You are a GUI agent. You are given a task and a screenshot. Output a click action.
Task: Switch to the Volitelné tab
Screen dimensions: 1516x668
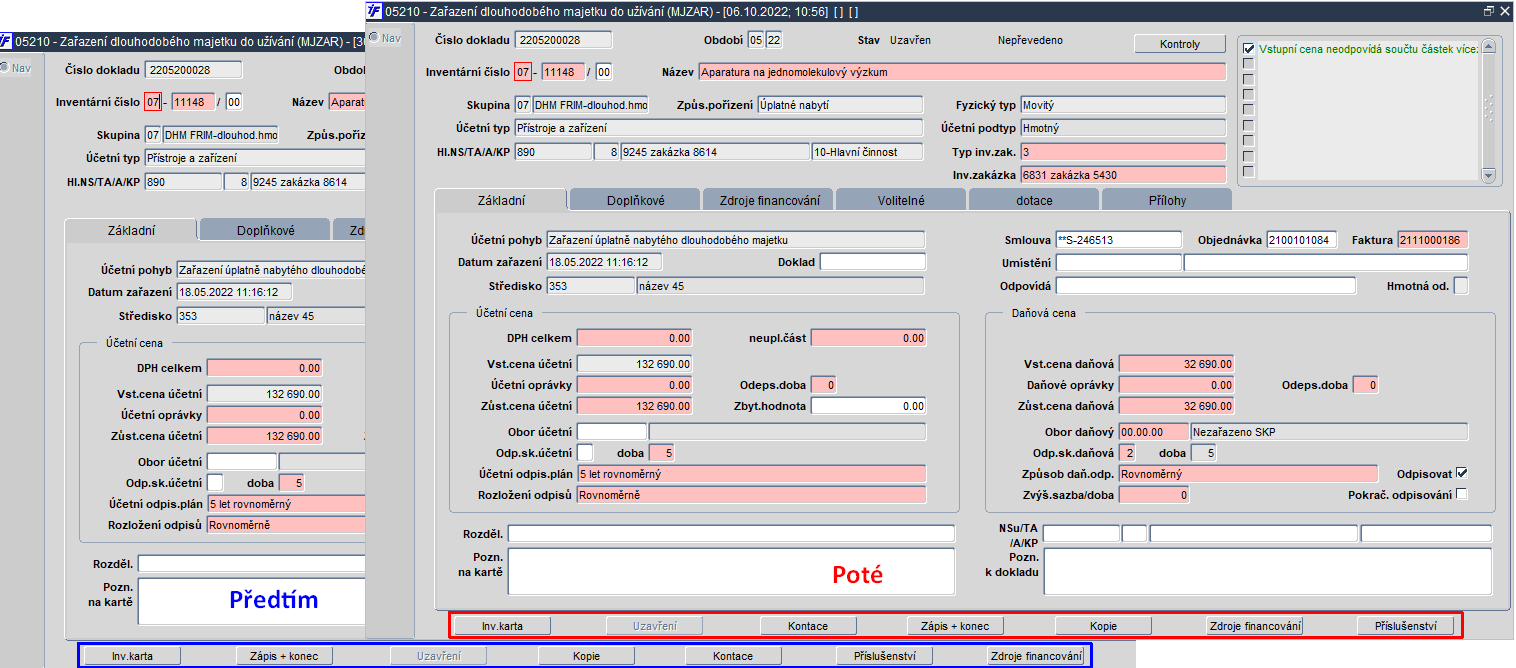[902, 200]
